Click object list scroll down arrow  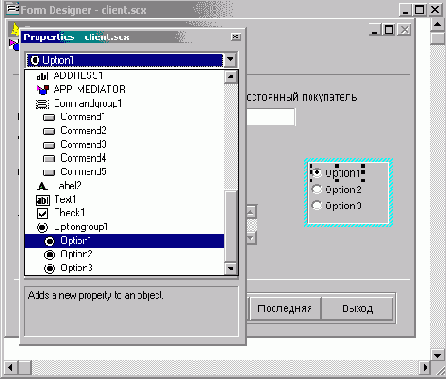coord(231,268)
